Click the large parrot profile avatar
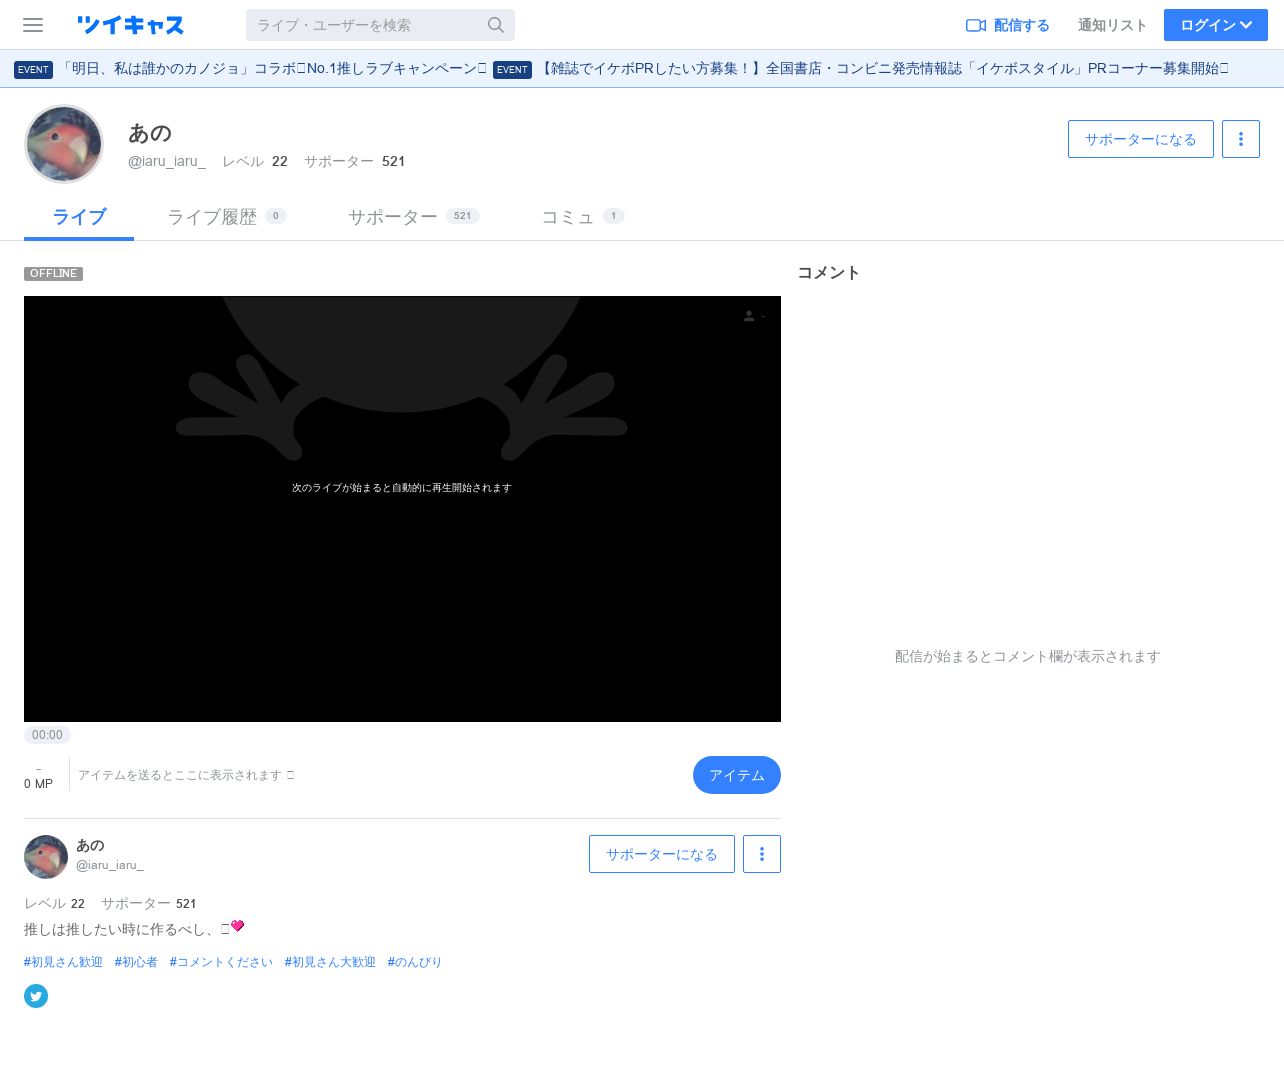The image size is (1284, 1081). coord(64,144)
